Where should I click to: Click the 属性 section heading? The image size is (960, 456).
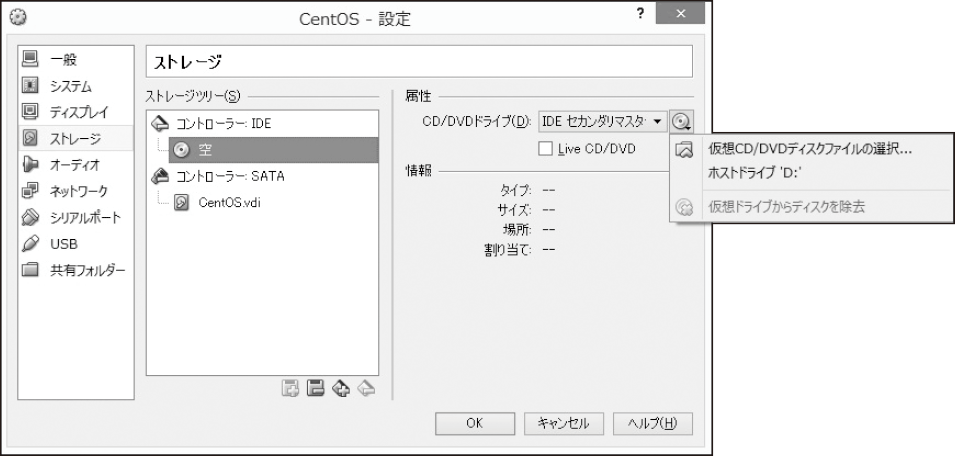tap(418, 96)
